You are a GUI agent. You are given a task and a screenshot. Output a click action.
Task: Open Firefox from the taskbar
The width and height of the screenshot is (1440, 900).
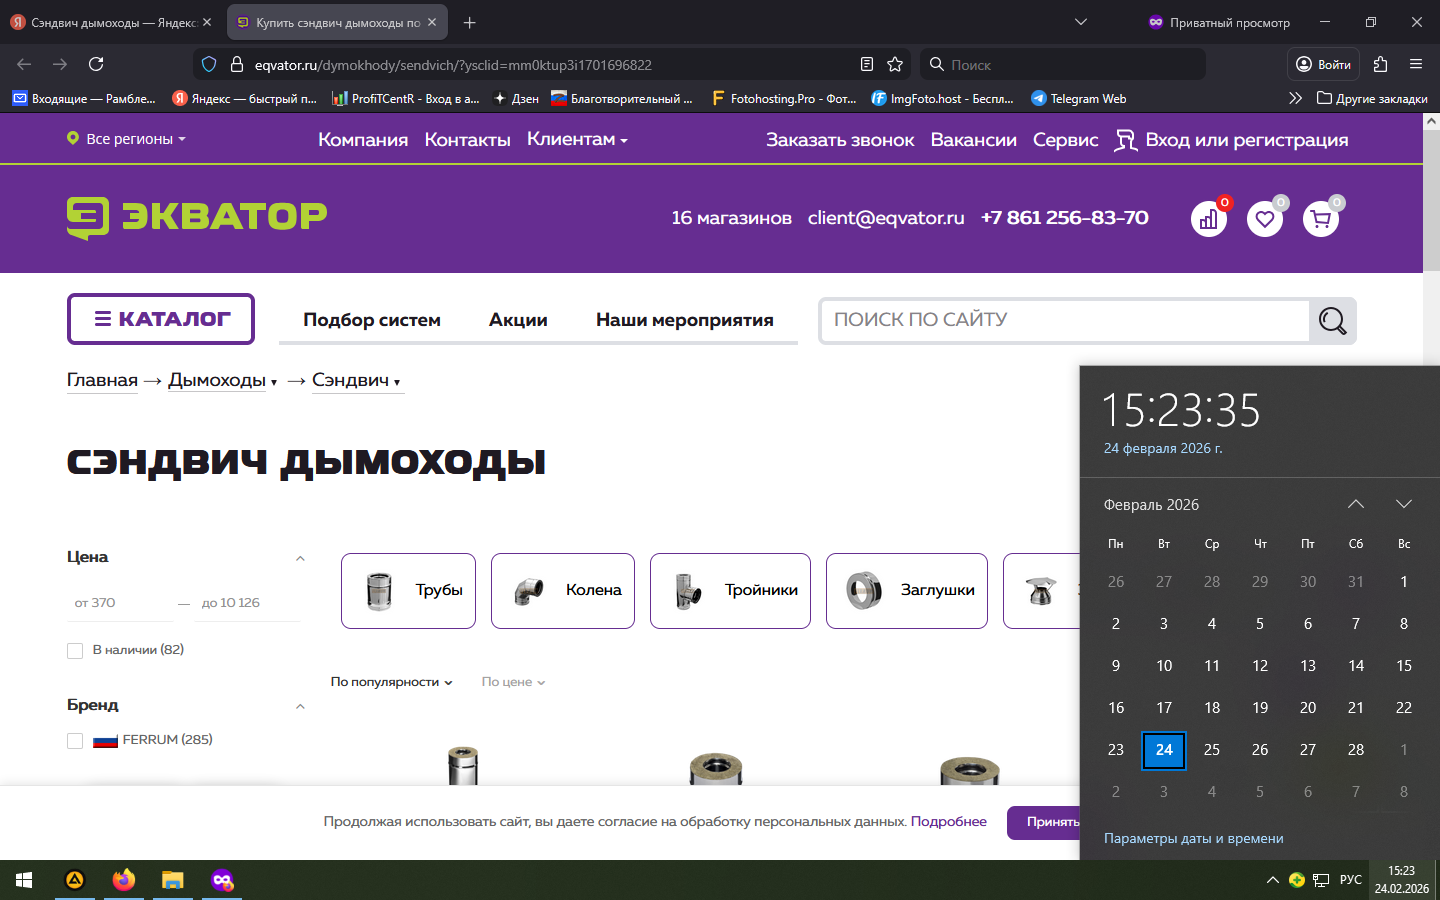point(124,880)
